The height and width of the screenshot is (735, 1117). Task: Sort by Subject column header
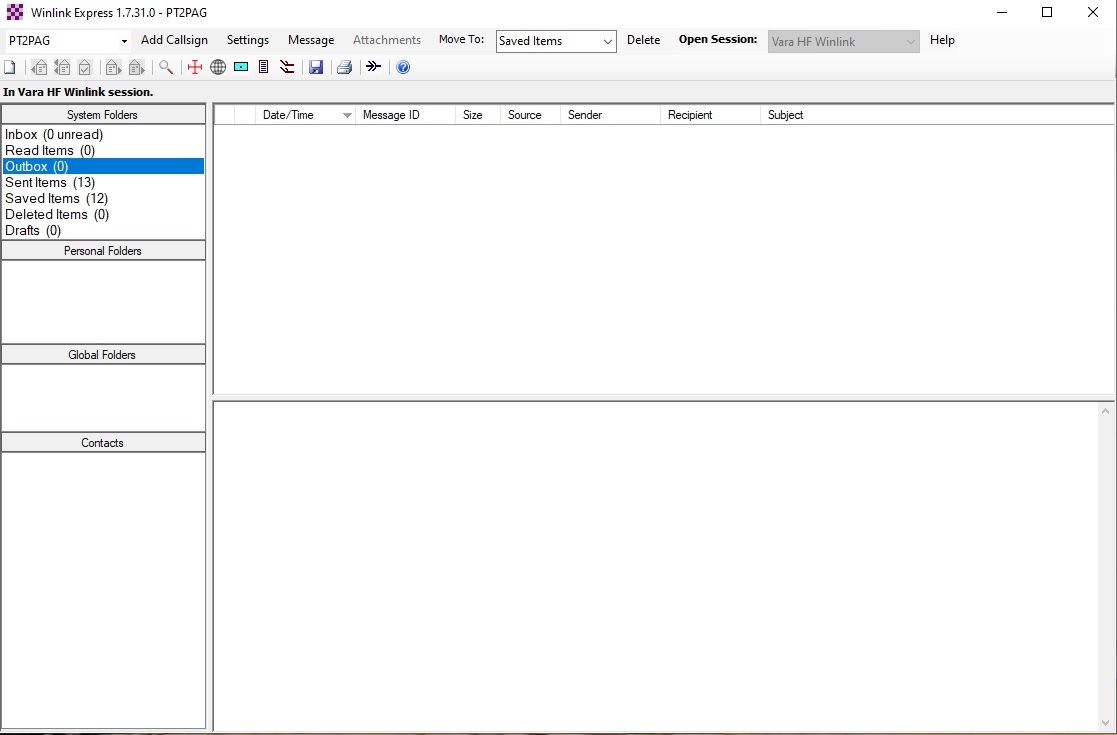point(937,115)
